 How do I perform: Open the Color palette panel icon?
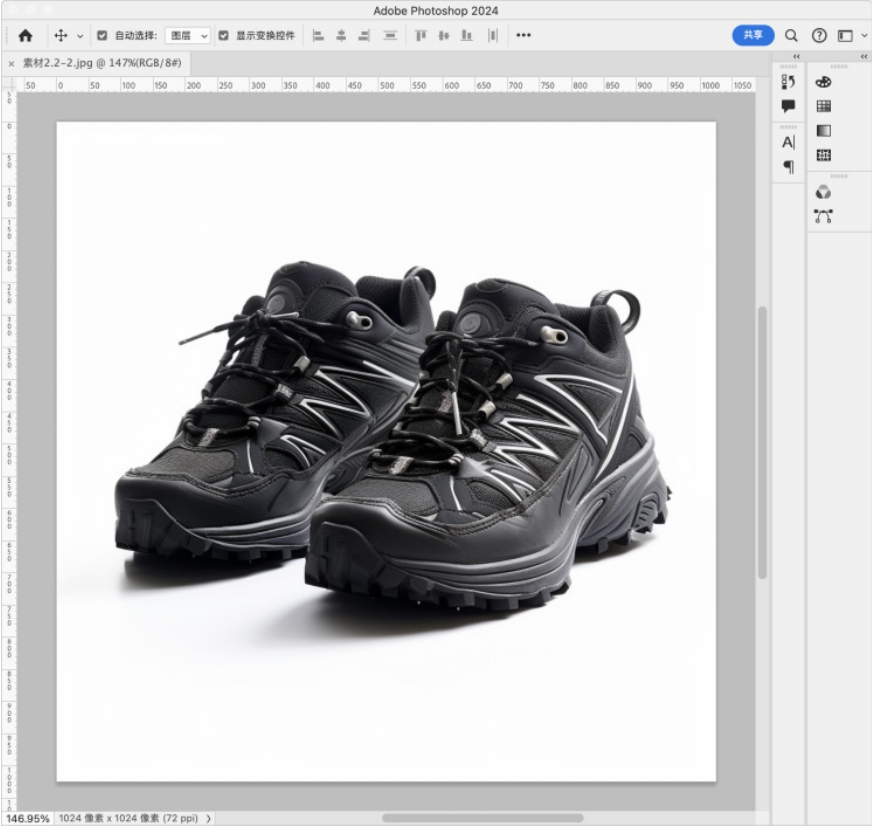(x=824, y=82)
